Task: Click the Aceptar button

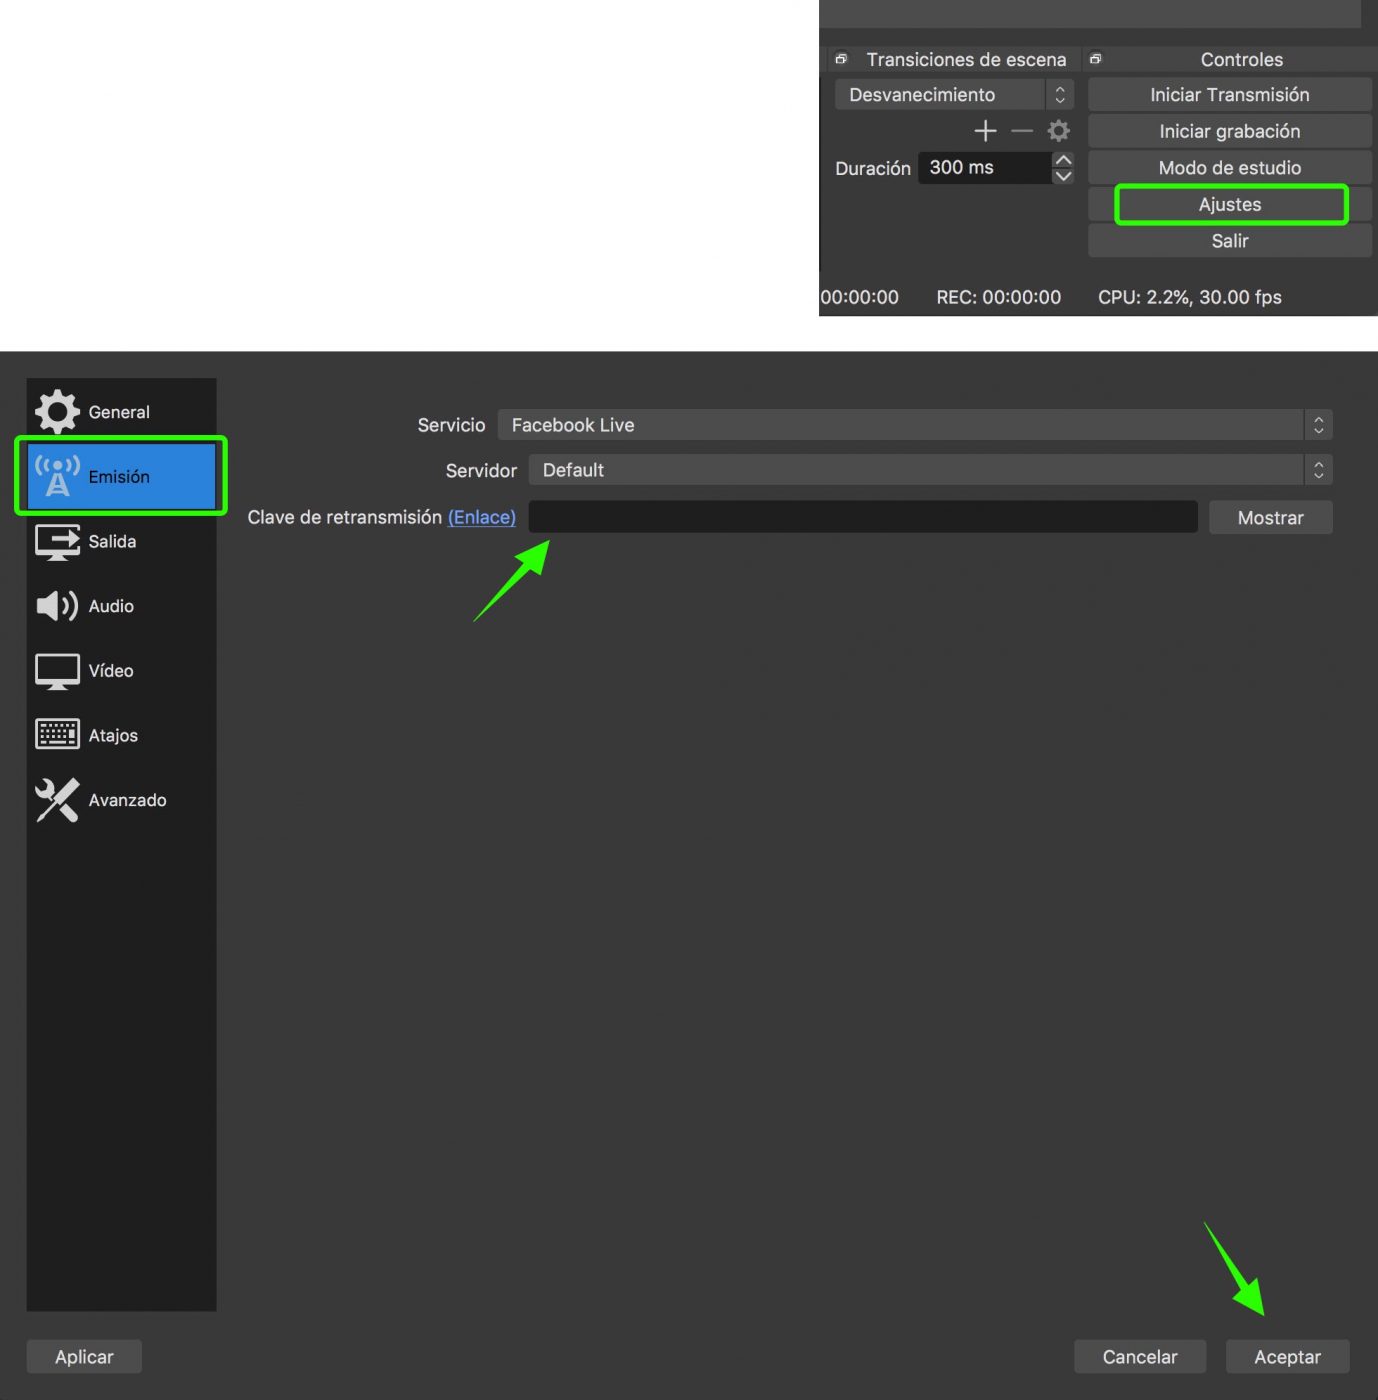Action: click(x=1287, y=1357)
